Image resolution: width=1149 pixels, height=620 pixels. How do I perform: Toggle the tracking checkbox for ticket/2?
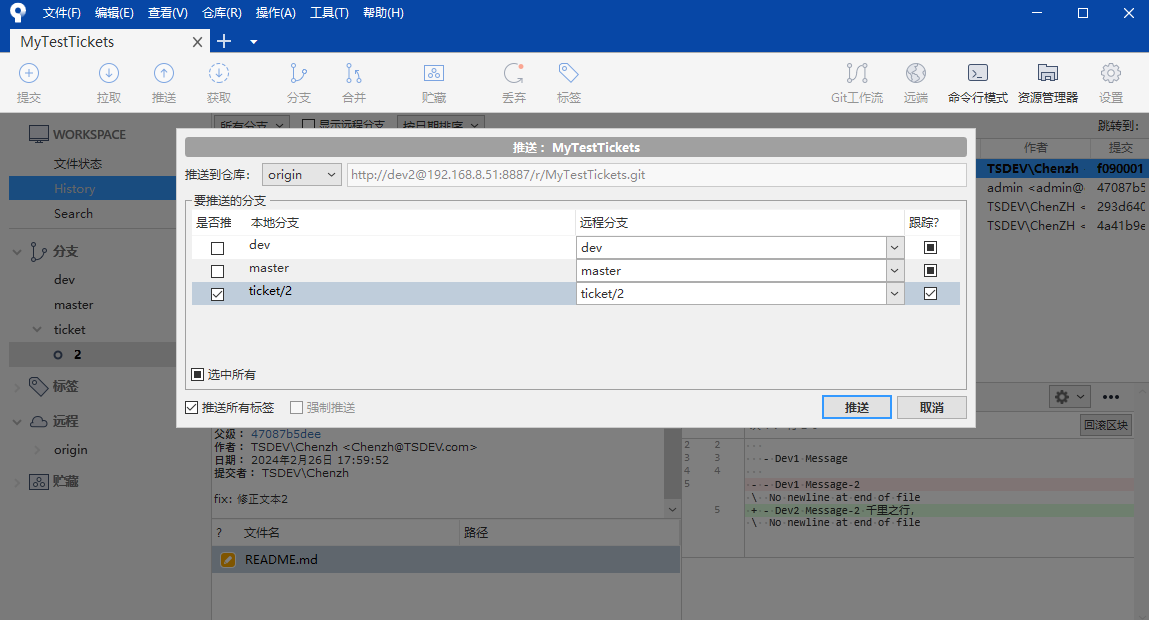pyautogui.click(x=931, y=293)
